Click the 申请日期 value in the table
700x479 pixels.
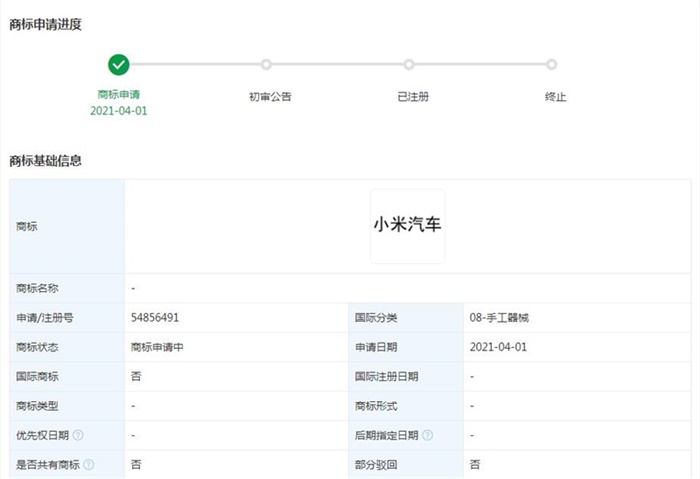(498, 347)
